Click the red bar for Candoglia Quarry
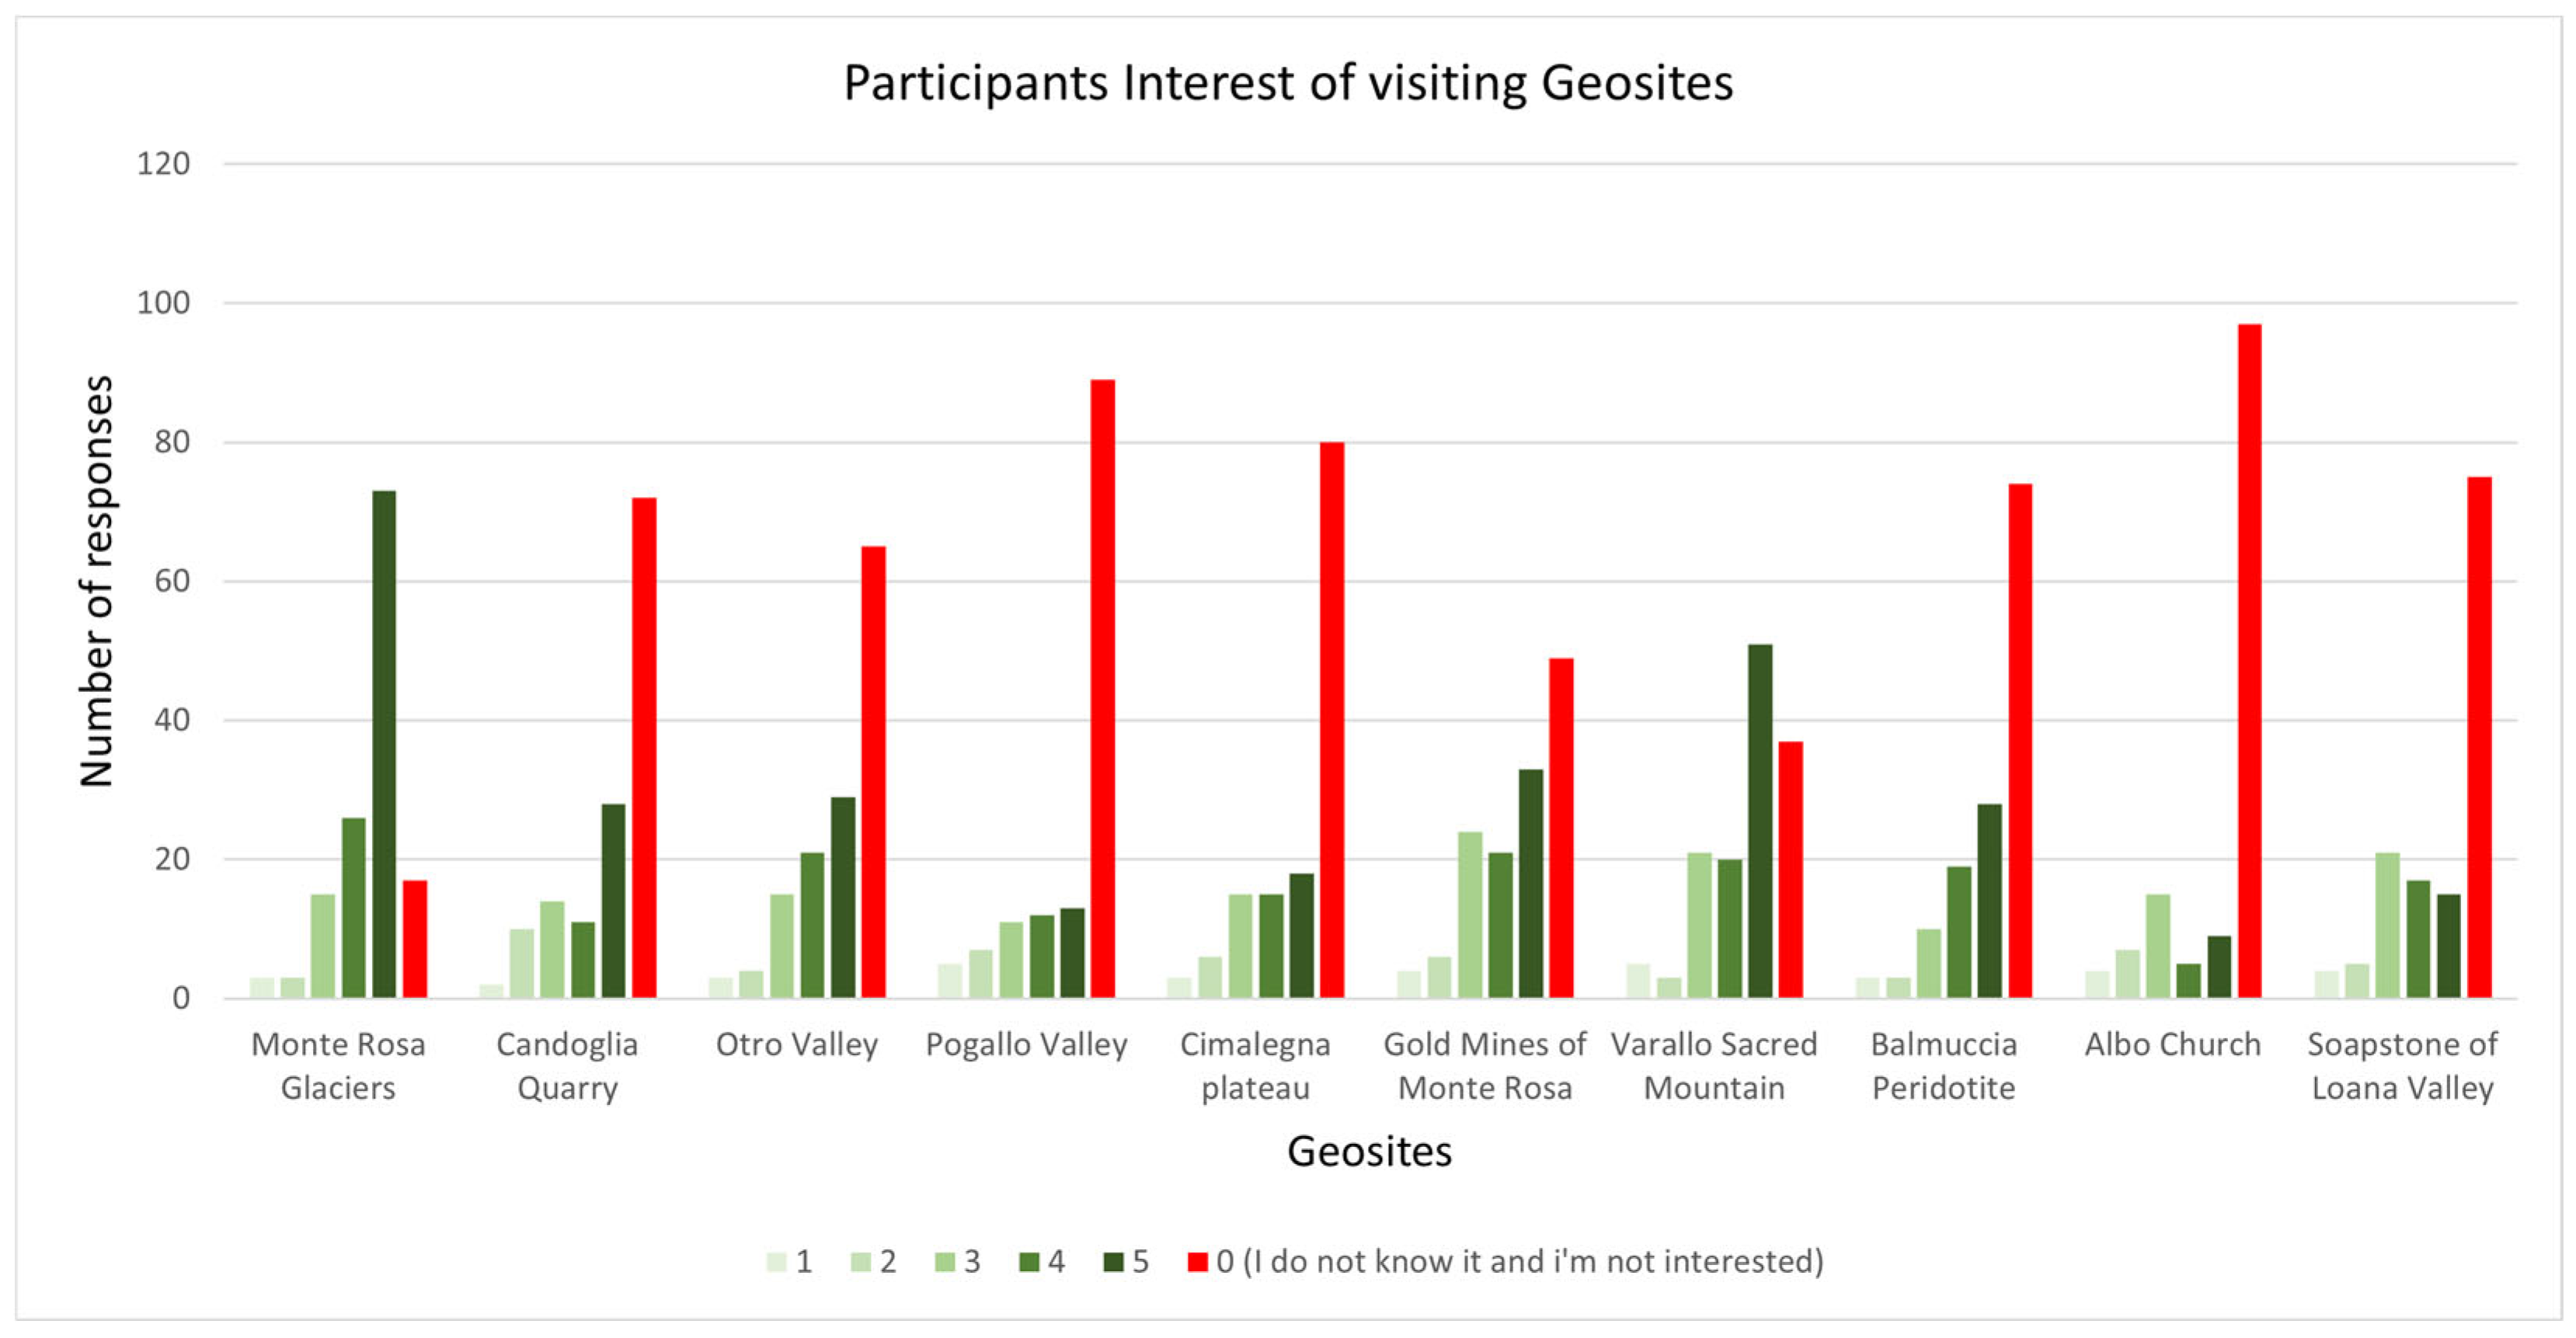Image resolution: width=2576 pixels, height=1338 pixels. click(x=644, y=747)
